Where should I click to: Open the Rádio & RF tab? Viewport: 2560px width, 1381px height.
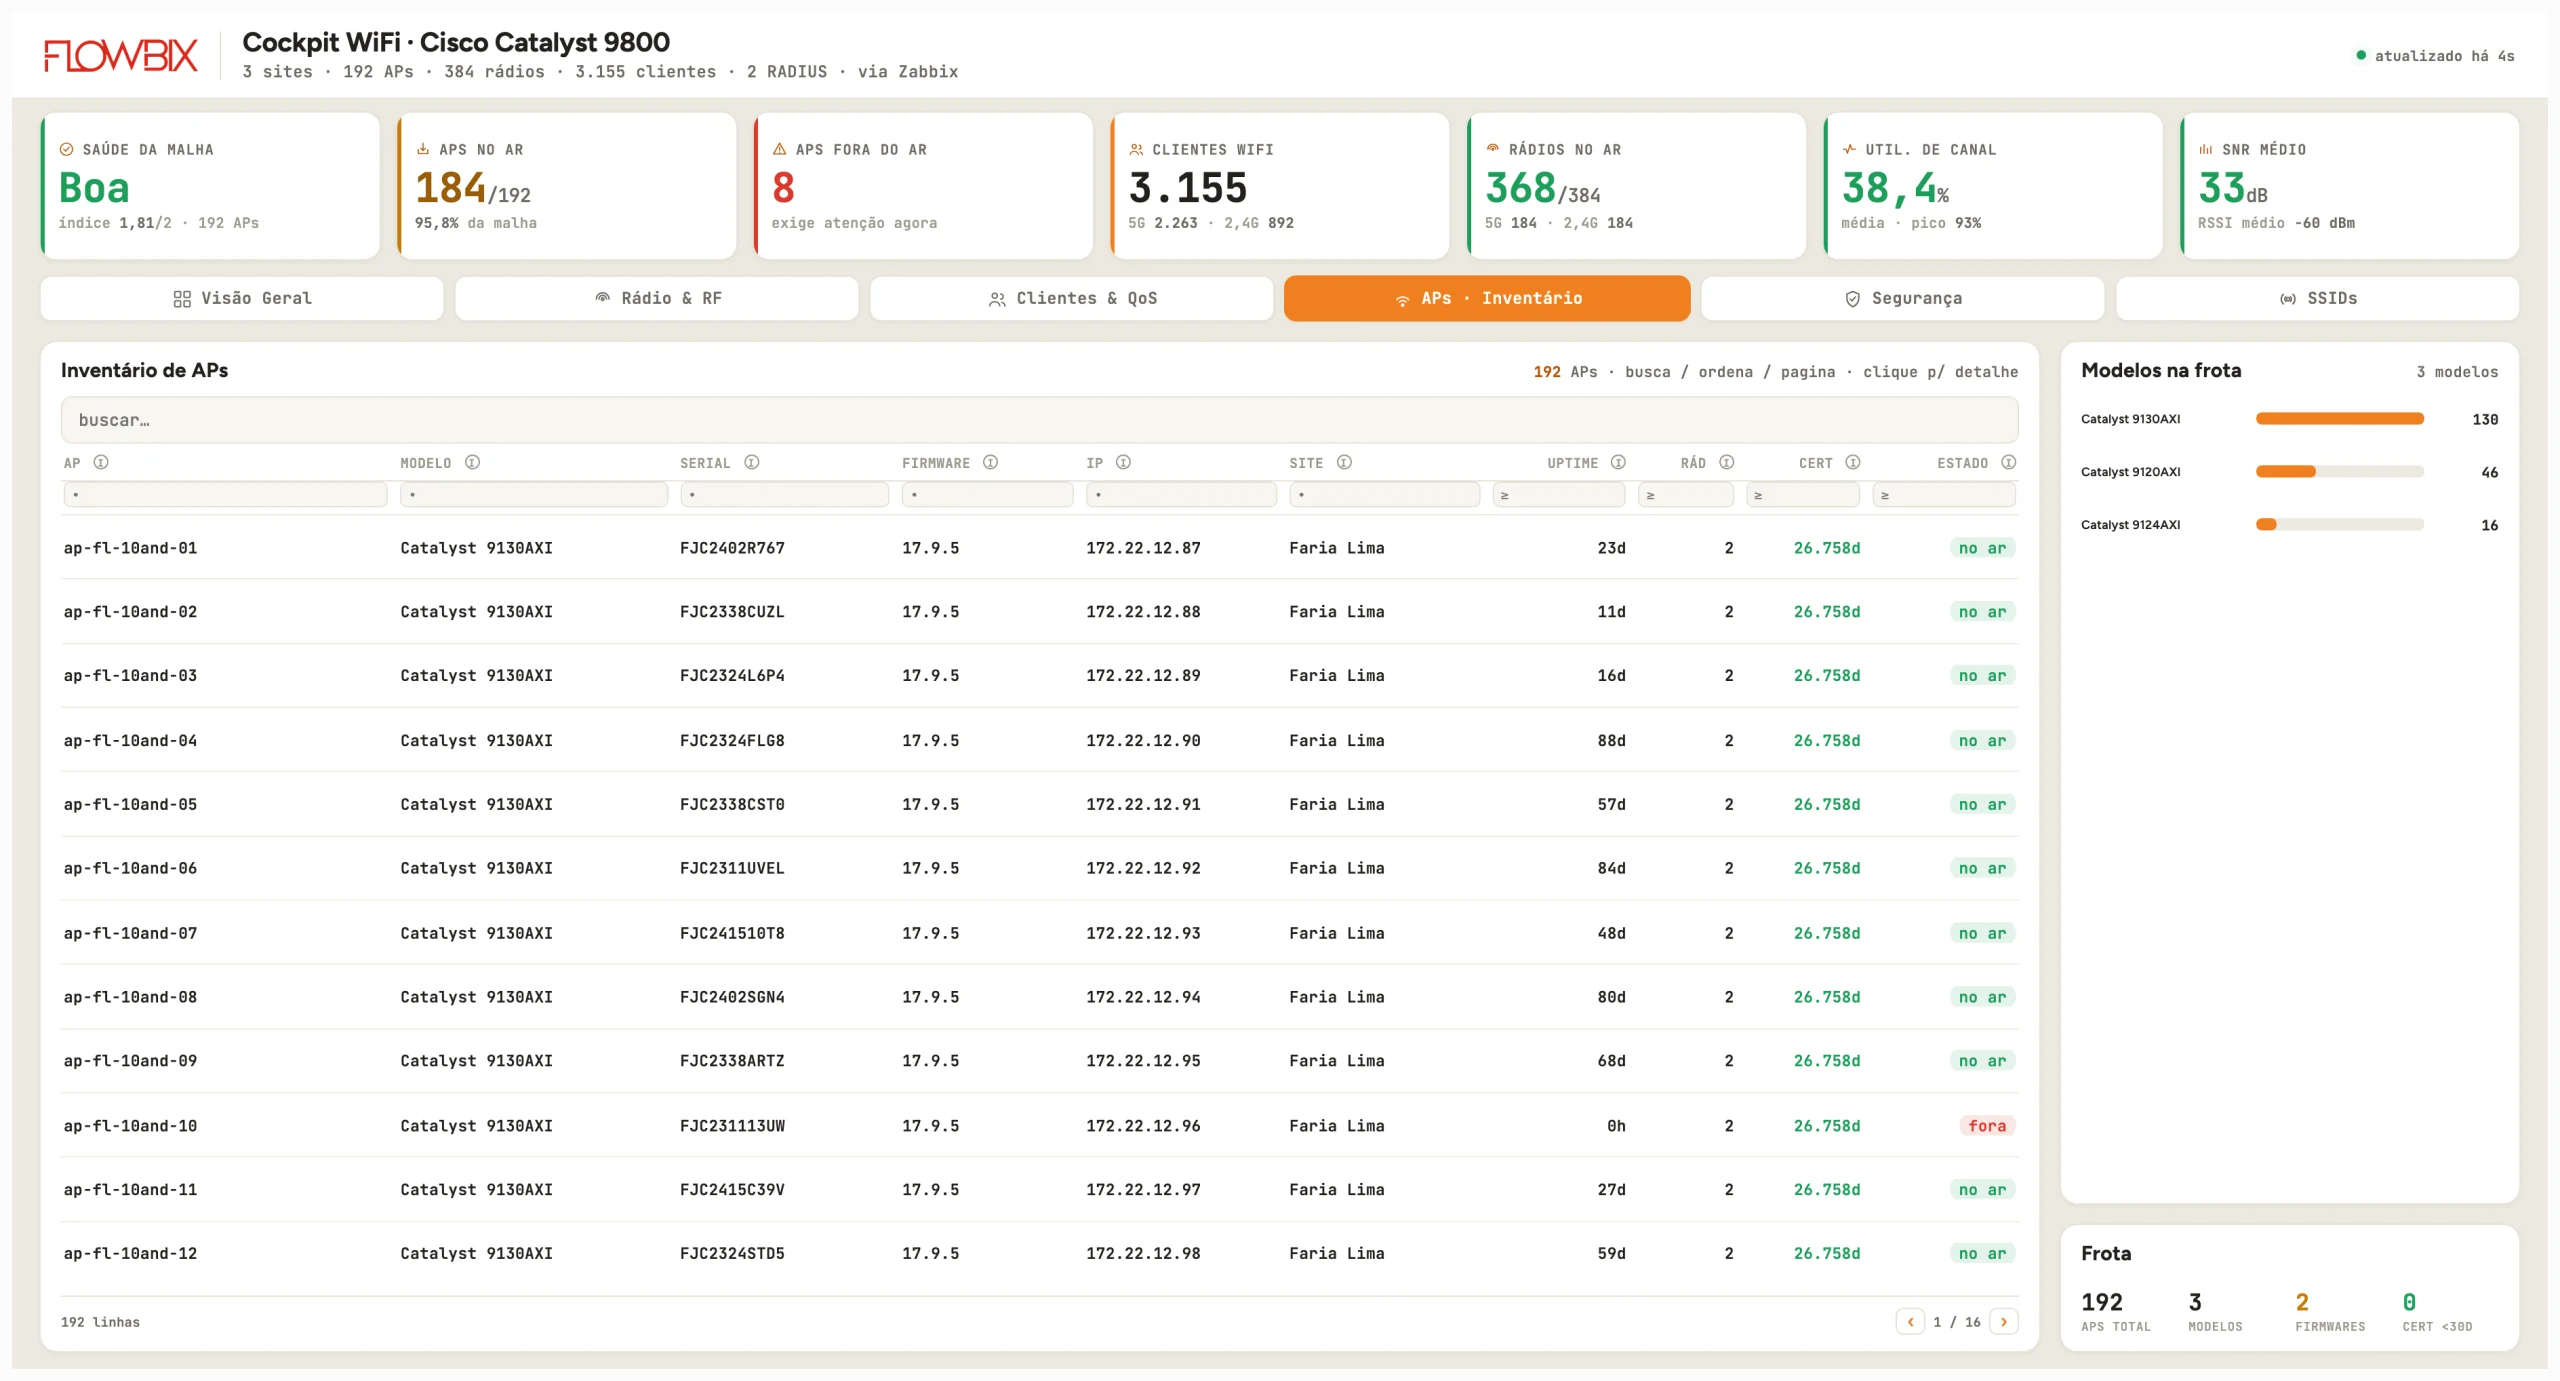point(657,298)
